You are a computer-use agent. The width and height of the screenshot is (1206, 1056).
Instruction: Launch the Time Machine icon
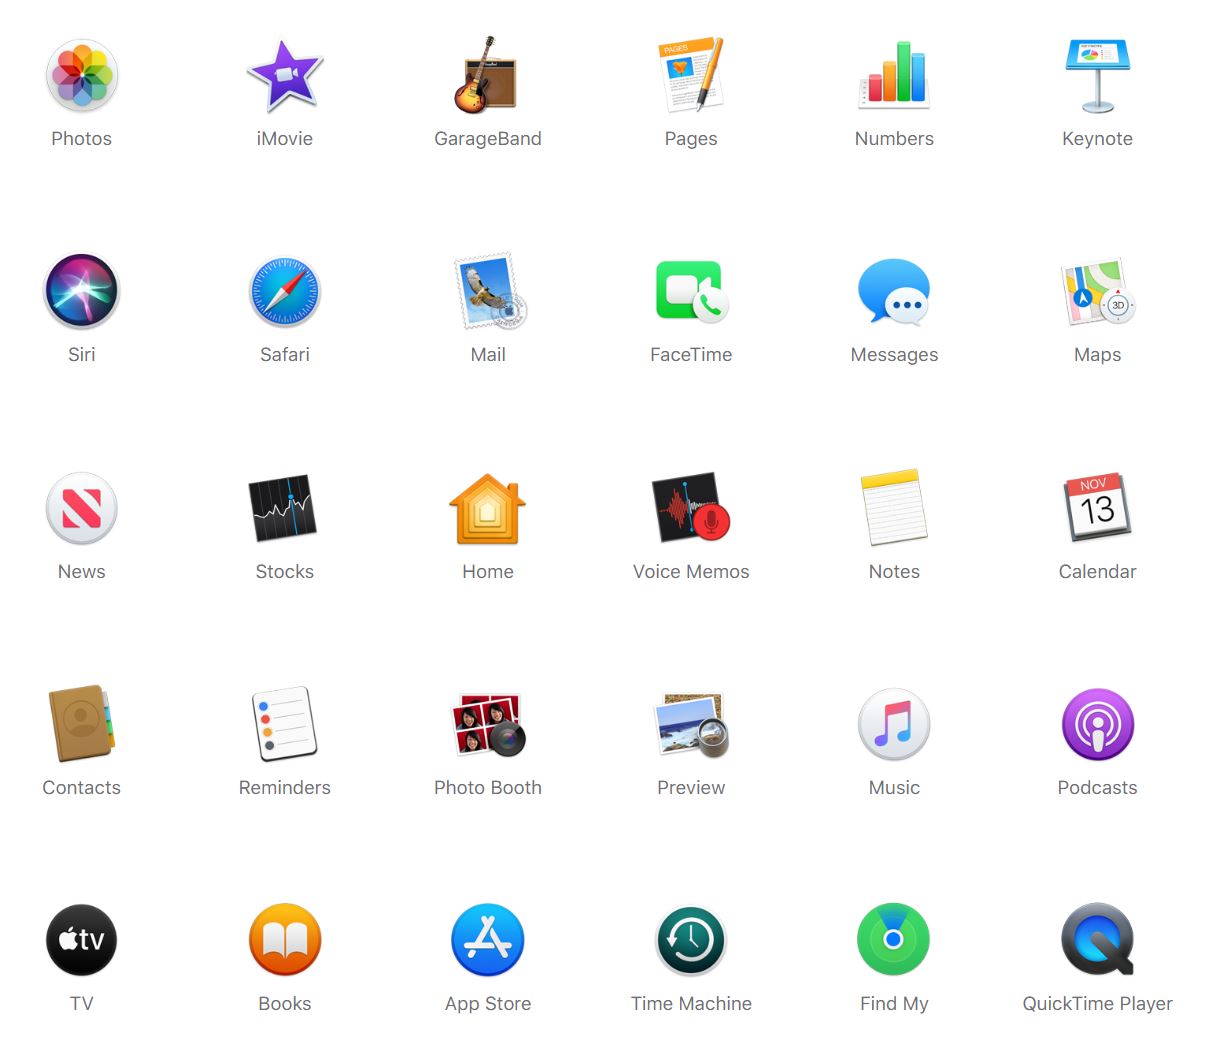click(x=692, y=940)
